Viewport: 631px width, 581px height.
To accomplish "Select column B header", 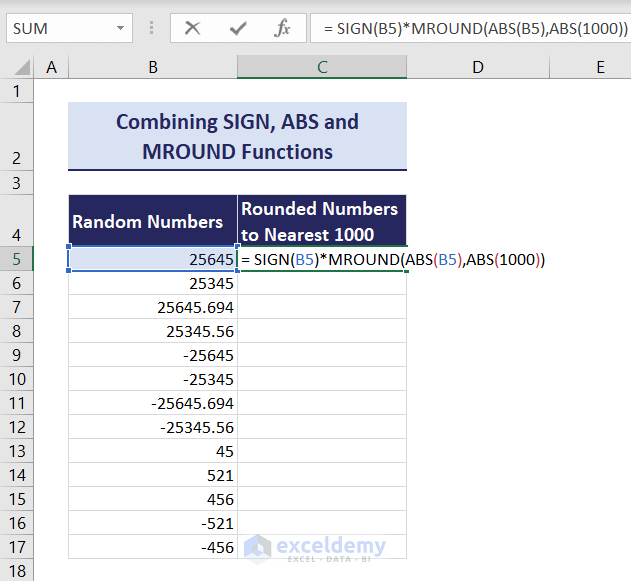I will 153,67.
